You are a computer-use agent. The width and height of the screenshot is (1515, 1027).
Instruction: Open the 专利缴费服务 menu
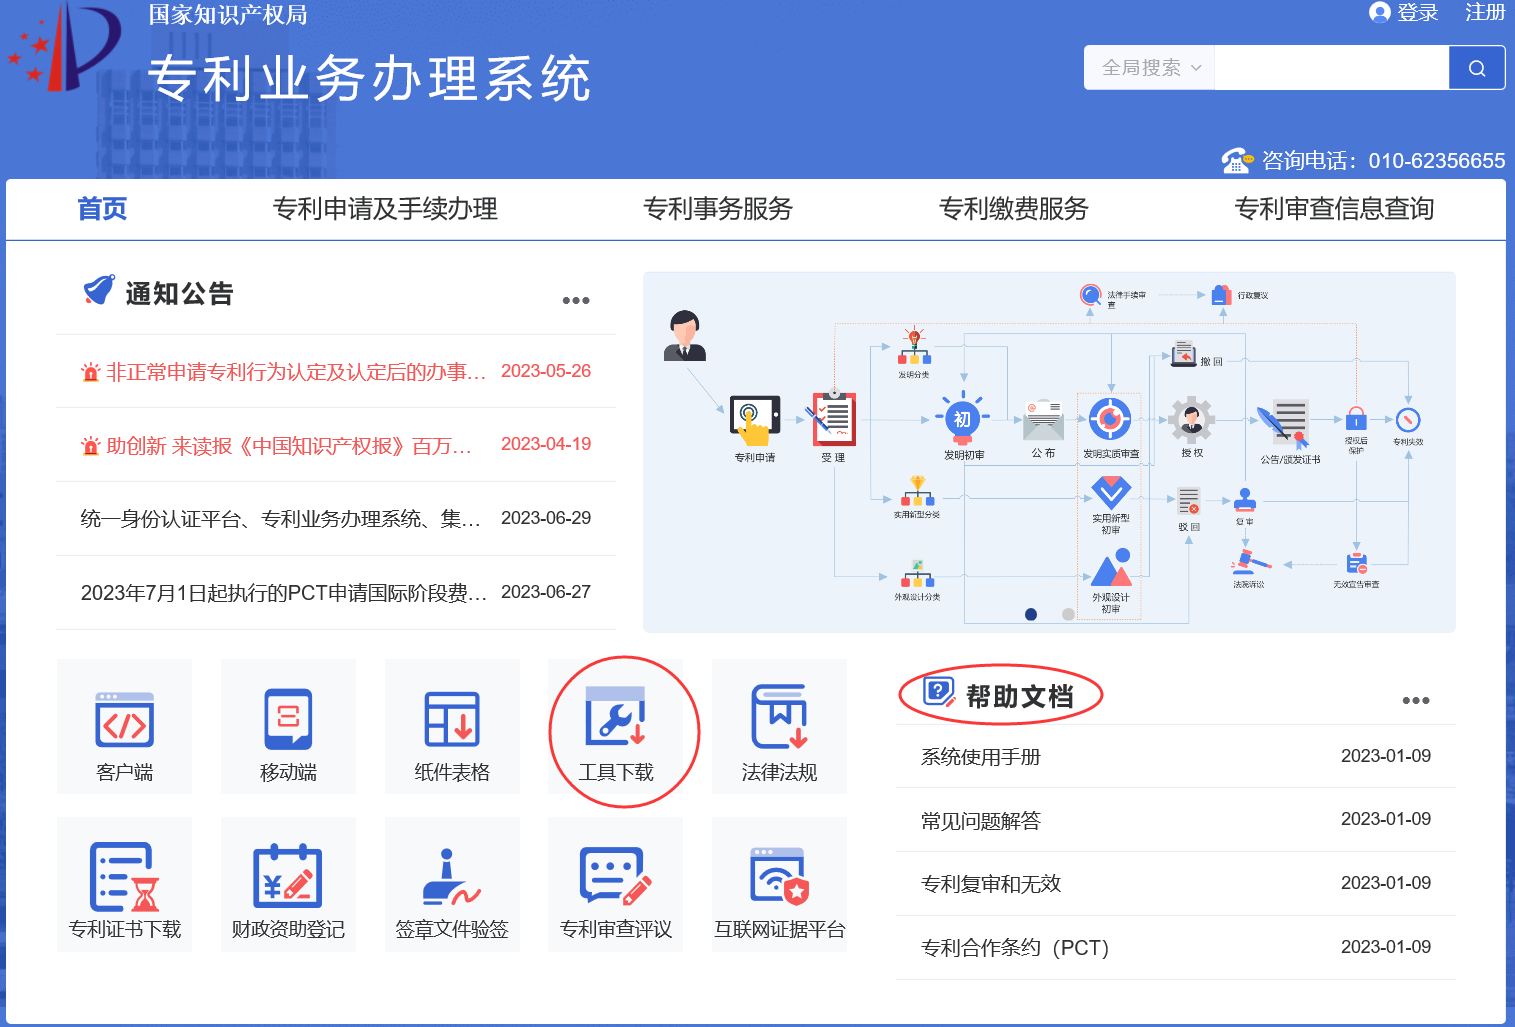coord(1014,209)
